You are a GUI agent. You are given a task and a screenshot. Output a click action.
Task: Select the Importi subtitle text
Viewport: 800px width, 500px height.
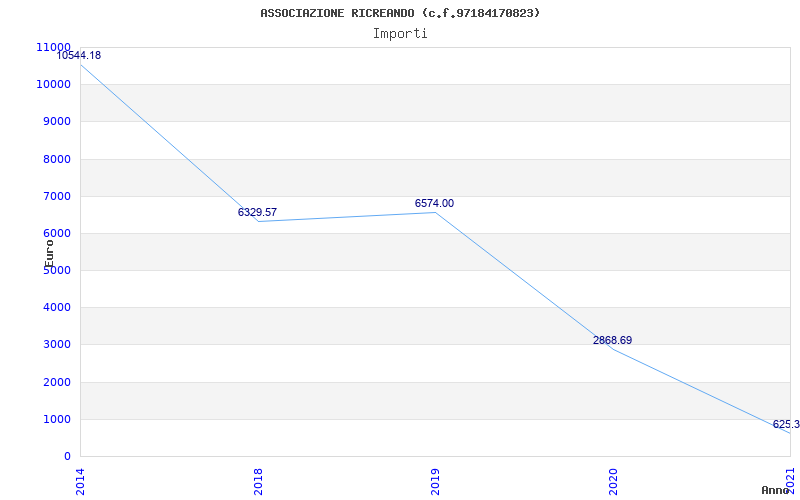tap(400, 34)
